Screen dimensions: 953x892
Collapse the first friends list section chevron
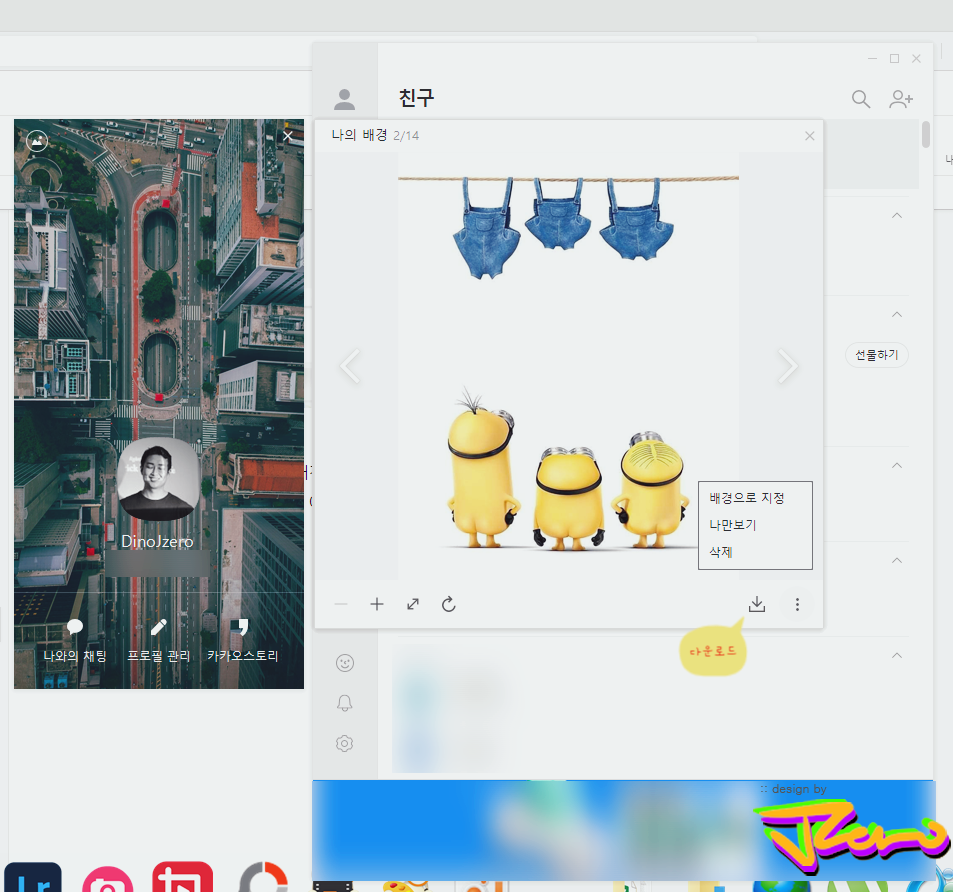pyautogui.click(x=896, y=216)
